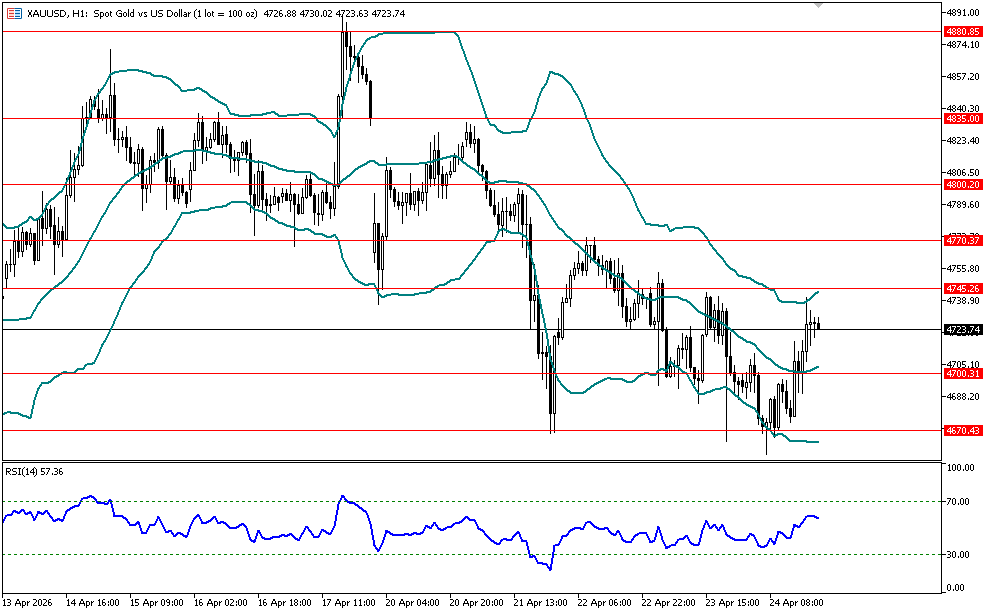Click the 17 Apr 11:00 time axis label
994x614 pixels.
coord(349,603)
